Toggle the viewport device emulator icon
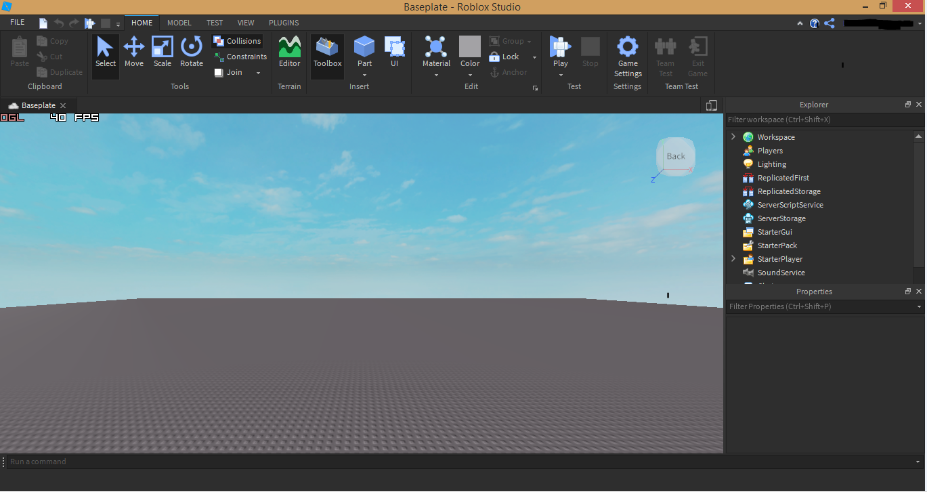 (x=711, y=105)
